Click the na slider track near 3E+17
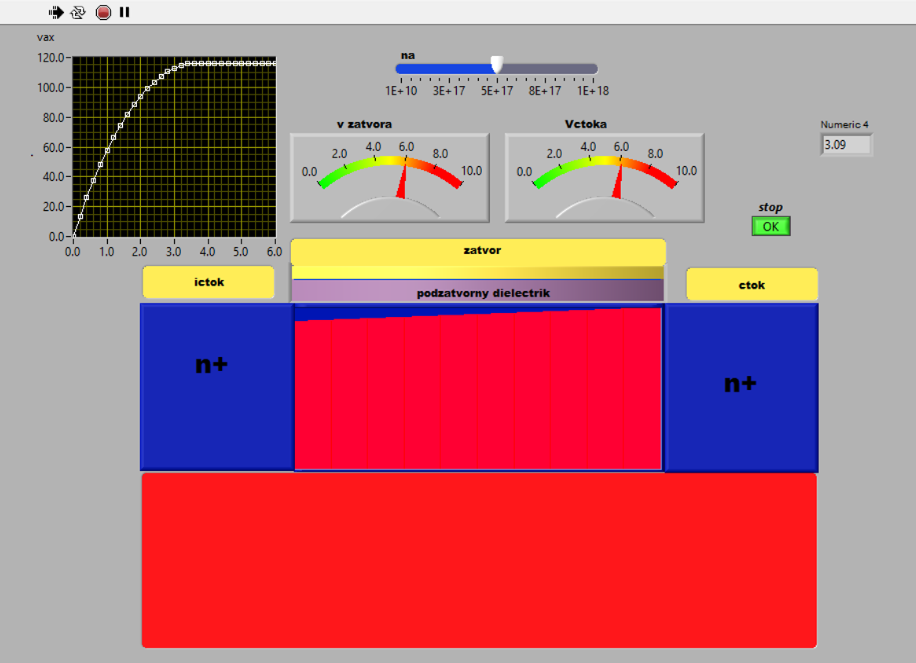The width and height of the screenshot is (916, 663). pos(449,69)
